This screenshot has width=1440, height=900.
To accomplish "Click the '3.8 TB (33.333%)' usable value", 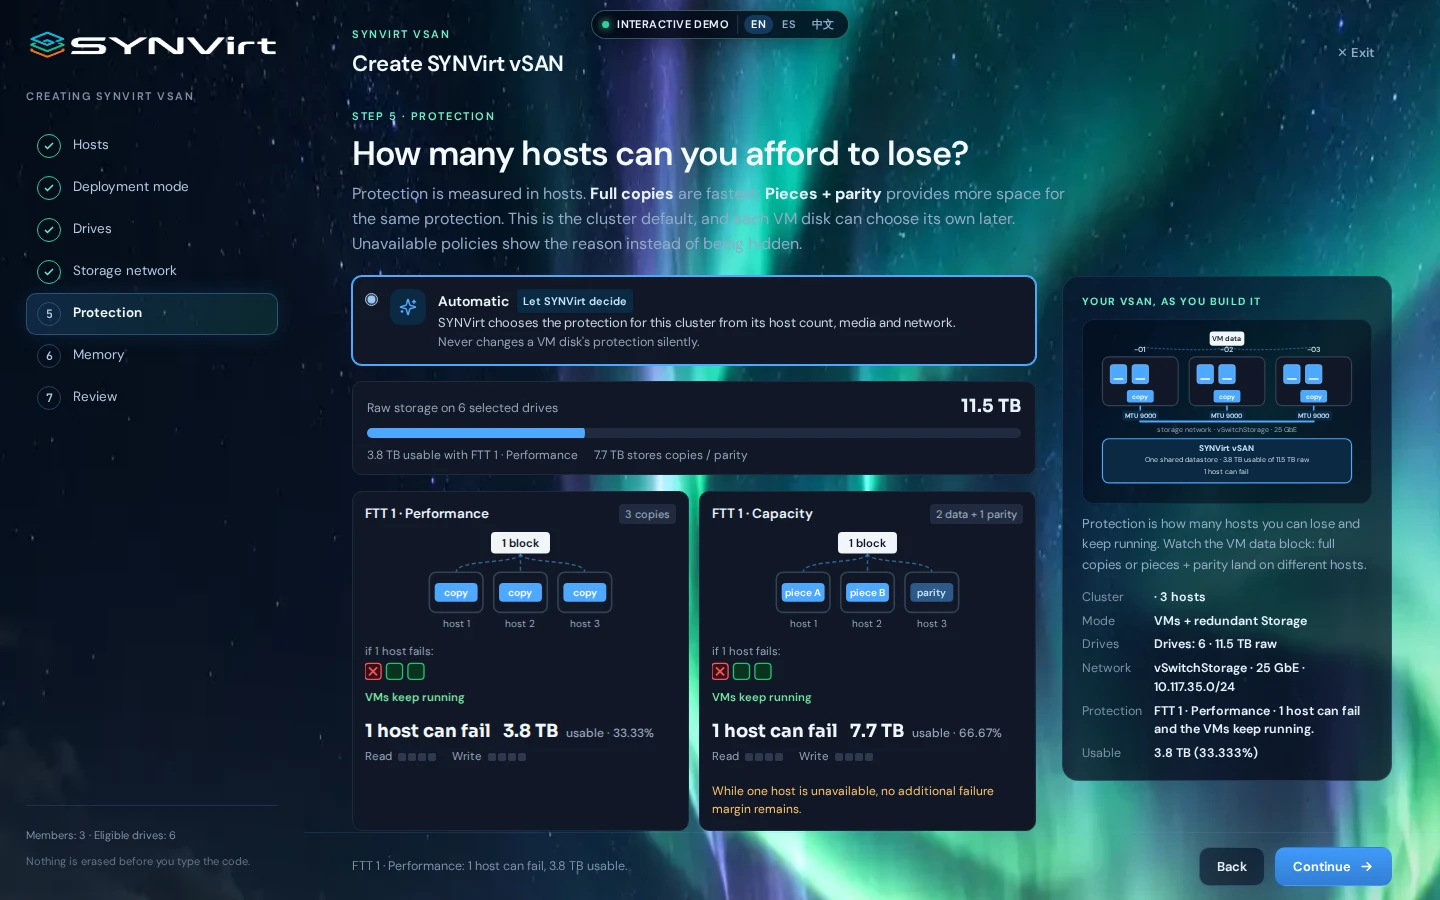I will [1206, 753].
